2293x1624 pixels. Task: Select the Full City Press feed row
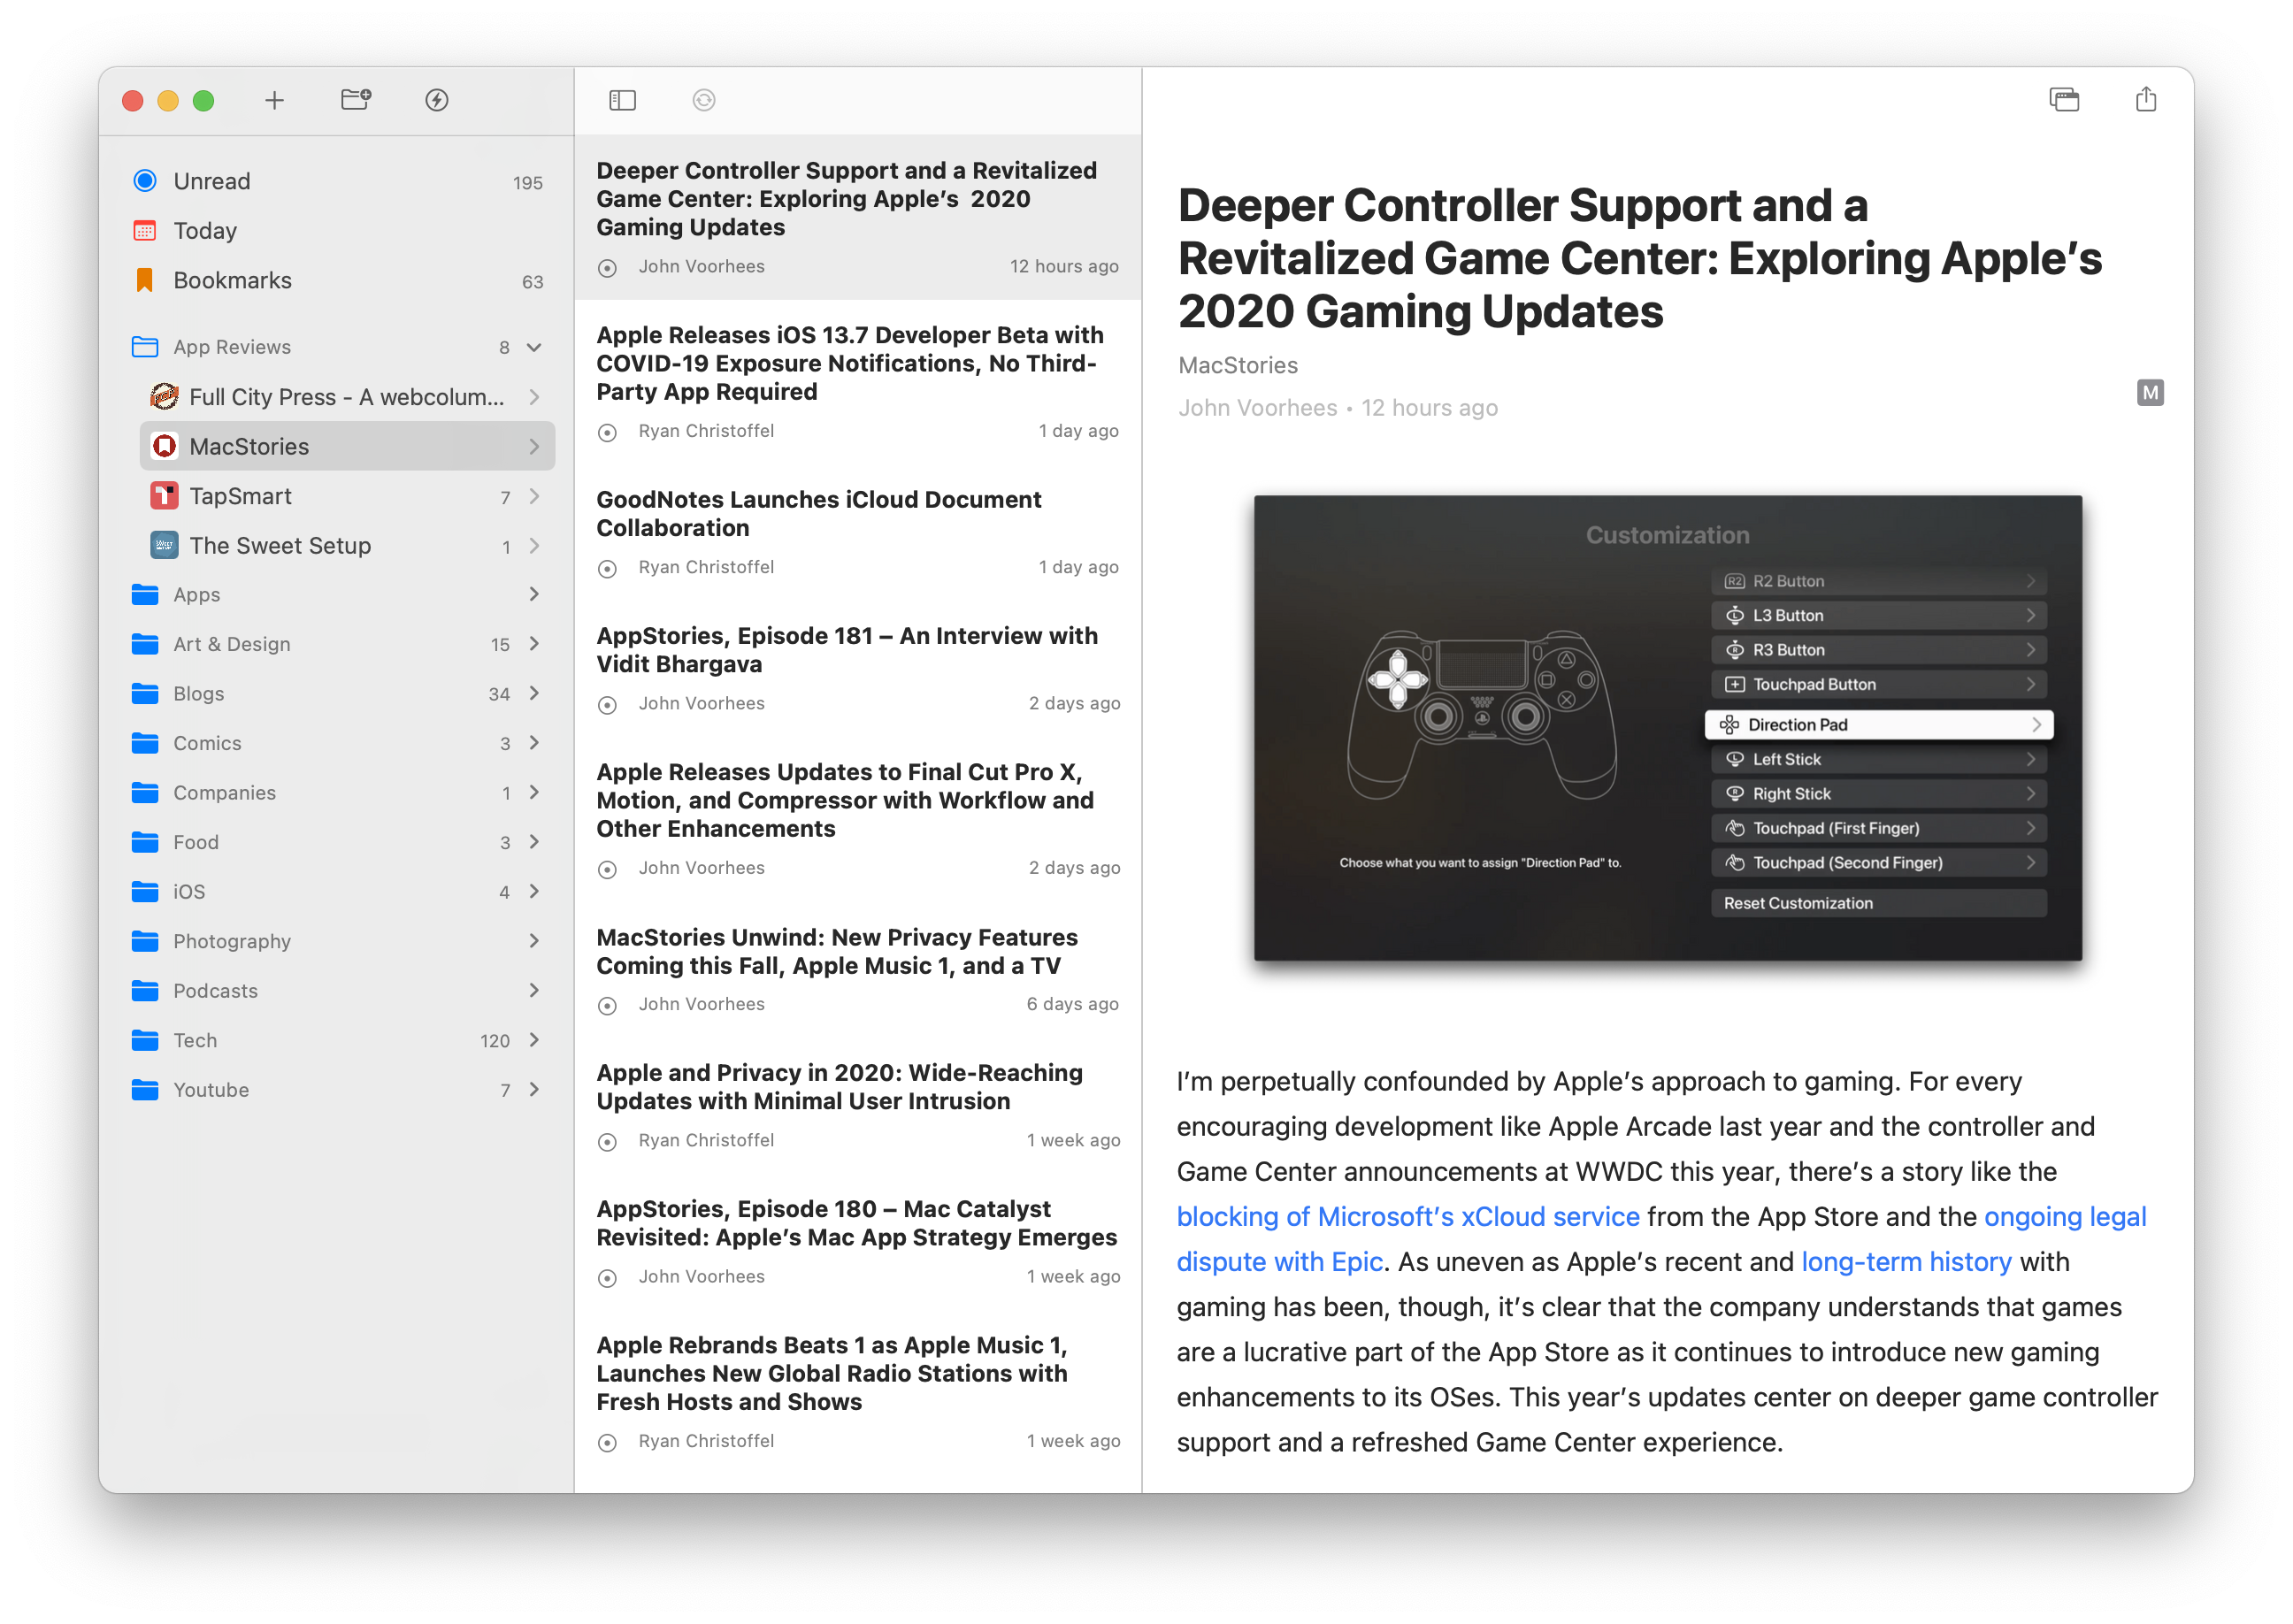coord(347,397)
